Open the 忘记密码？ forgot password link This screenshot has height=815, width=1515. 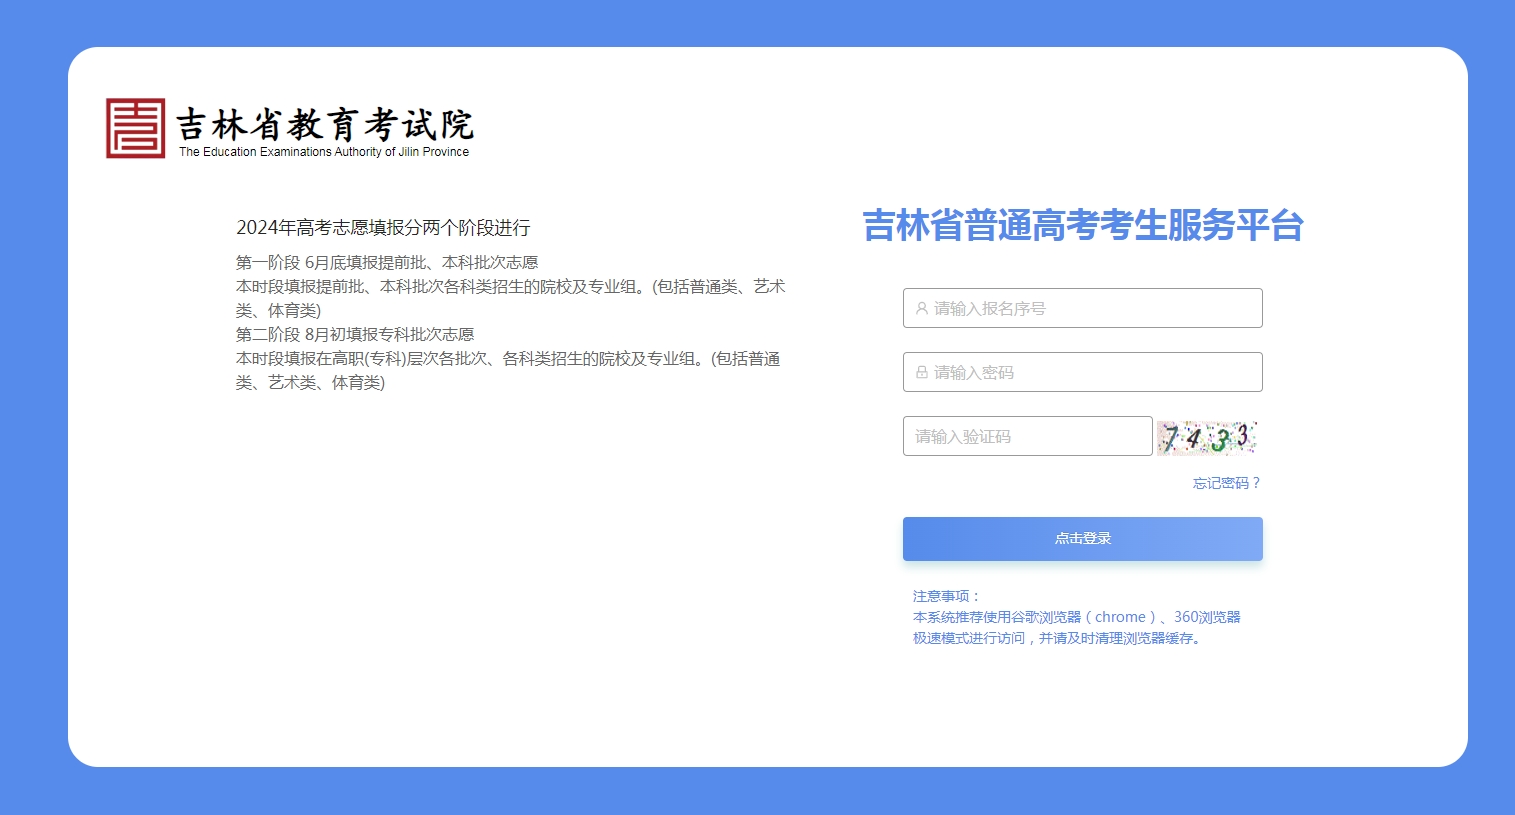[1226, 483]
